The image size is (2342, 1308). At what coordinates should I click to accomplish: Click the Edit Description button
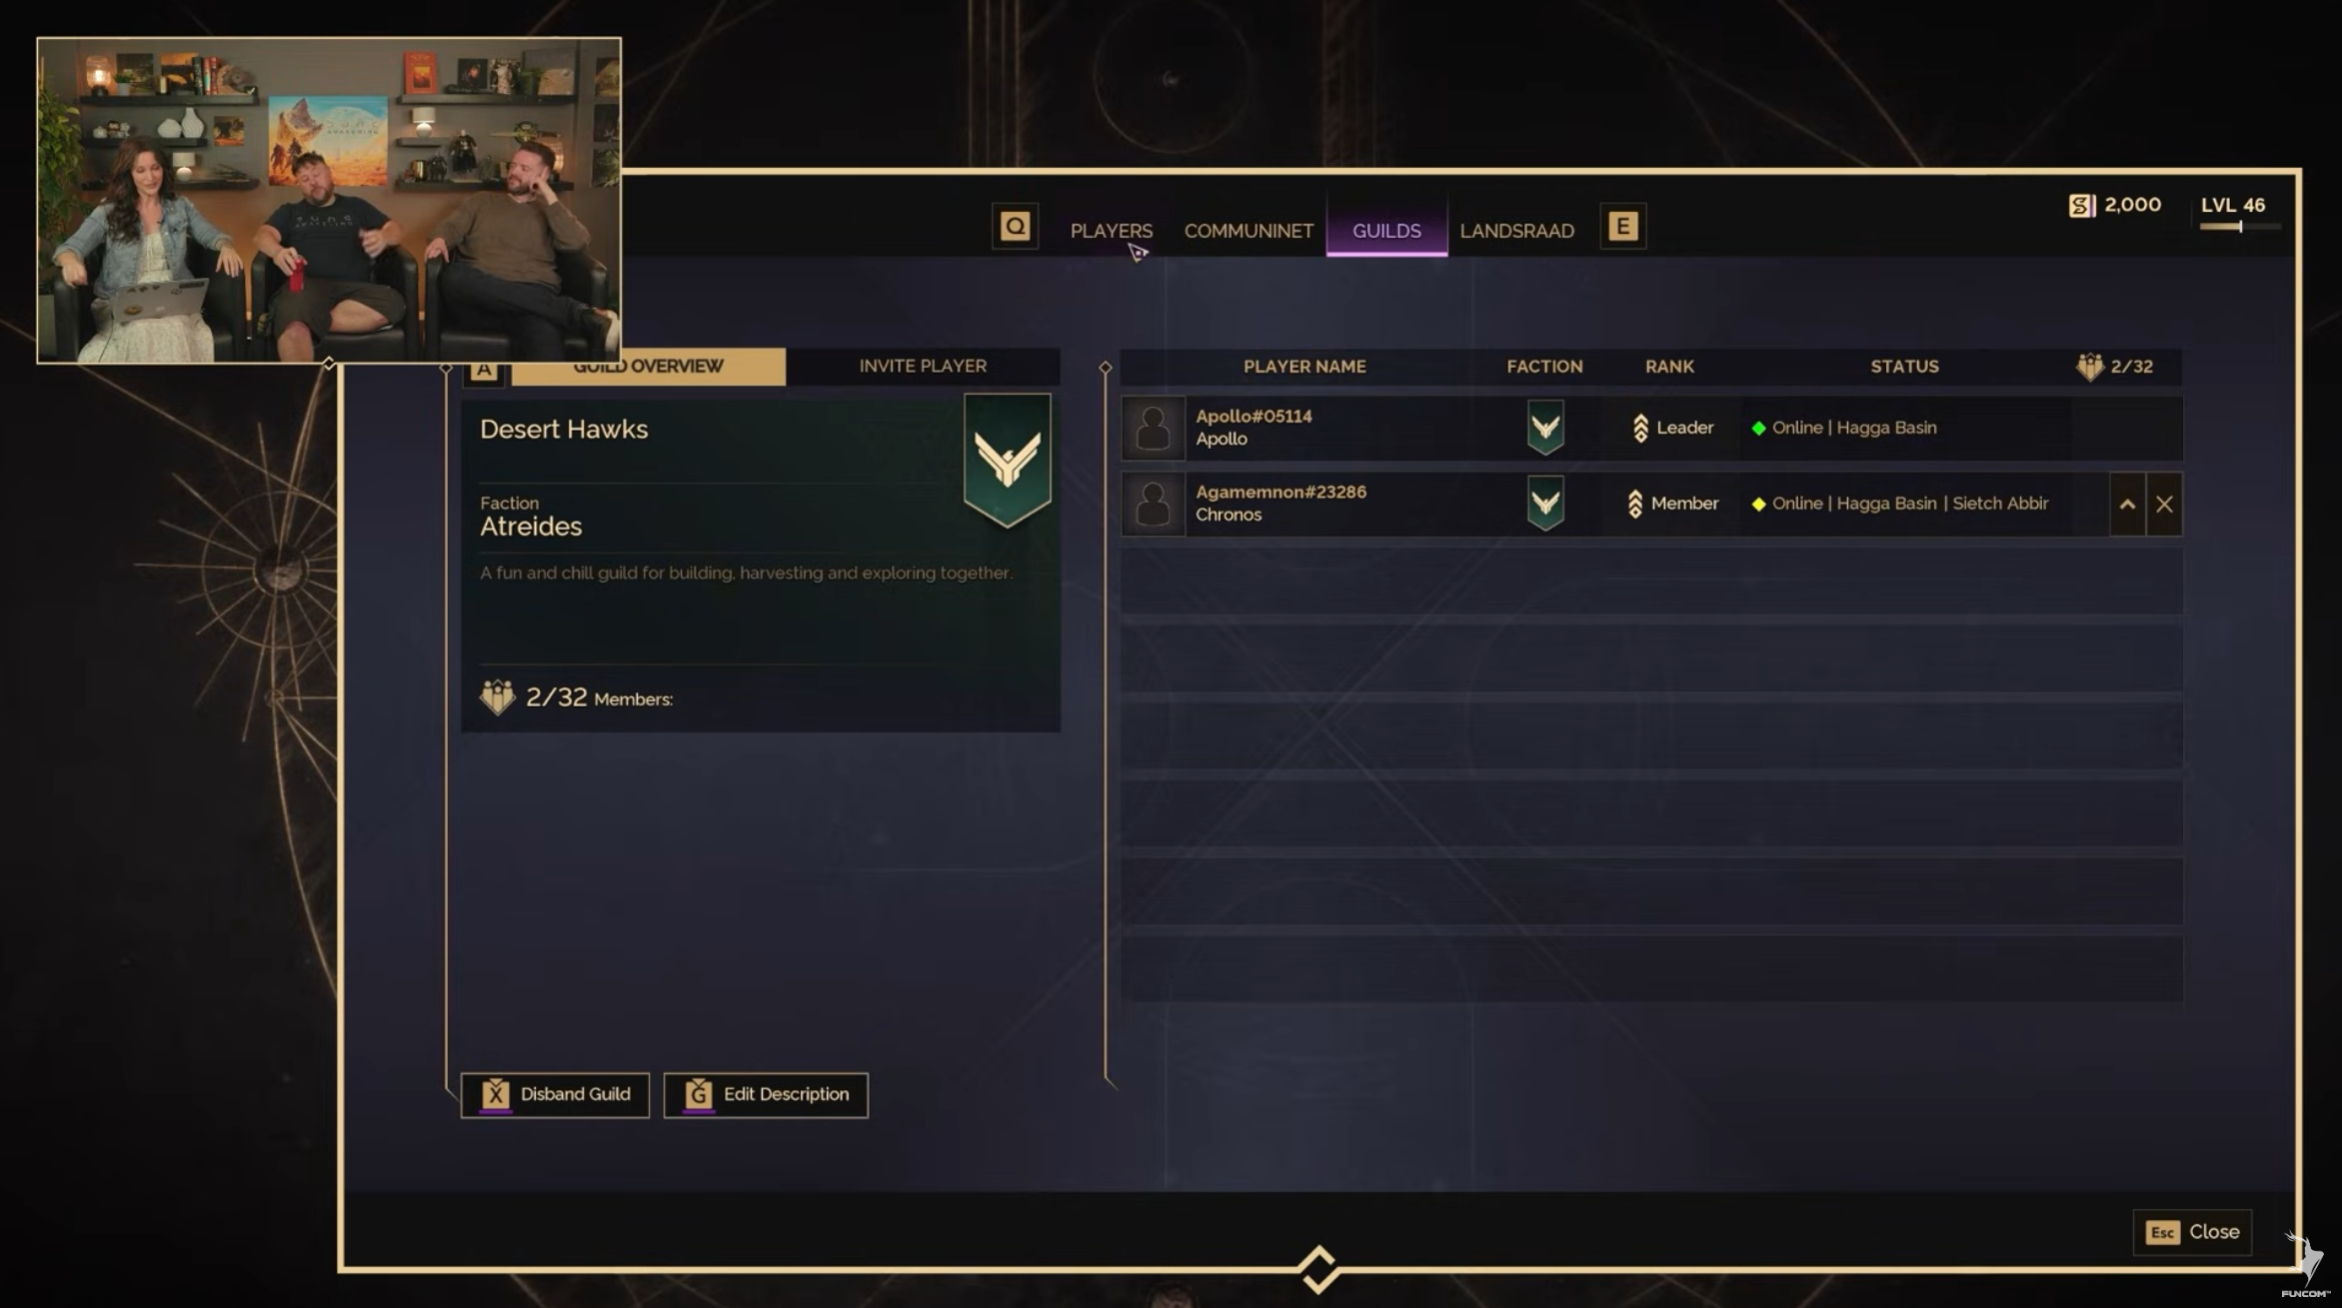(x=766, y=1094)
